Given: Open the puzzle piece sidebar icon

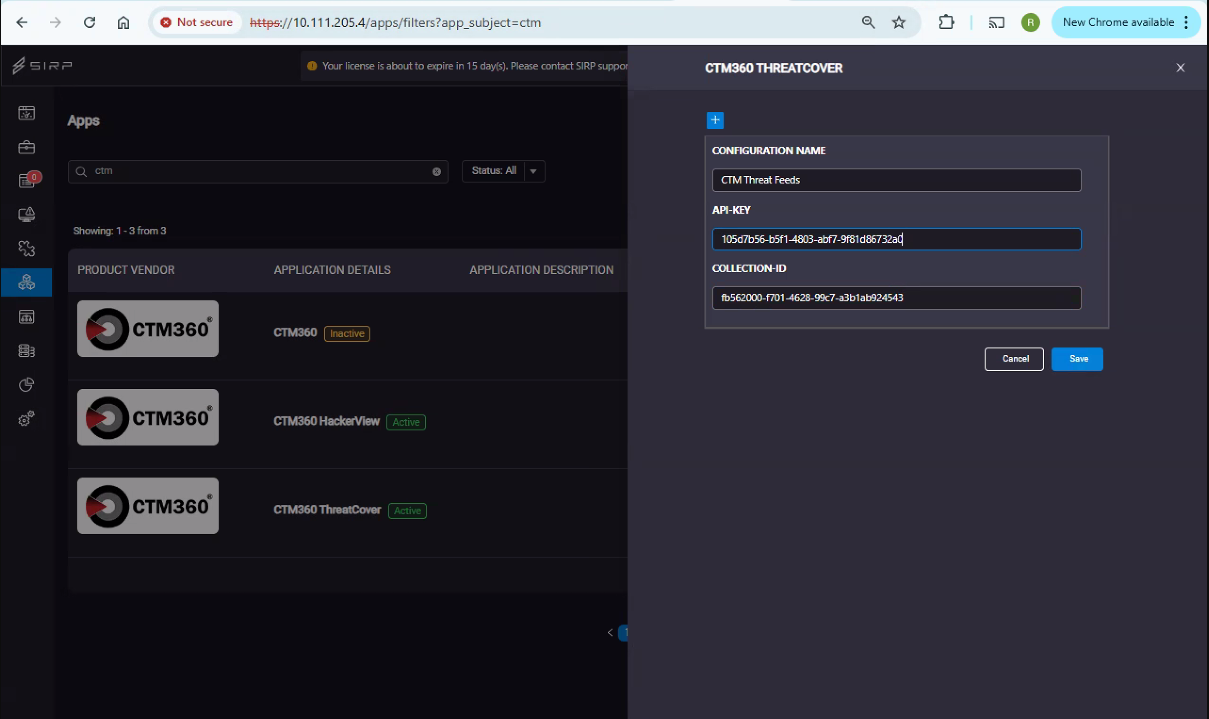Looking at the screenshot, I should pos(27,248).
